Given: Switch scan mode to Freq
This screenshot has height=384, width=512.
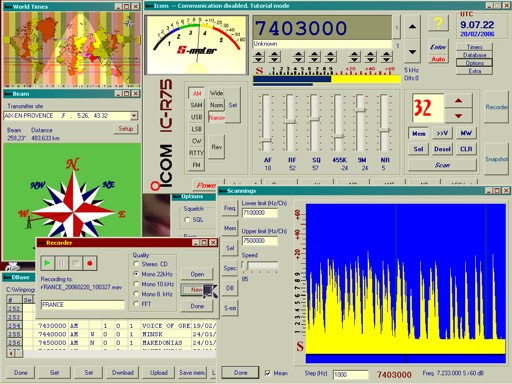Looking at the screenshot, I should pos(230,208).
